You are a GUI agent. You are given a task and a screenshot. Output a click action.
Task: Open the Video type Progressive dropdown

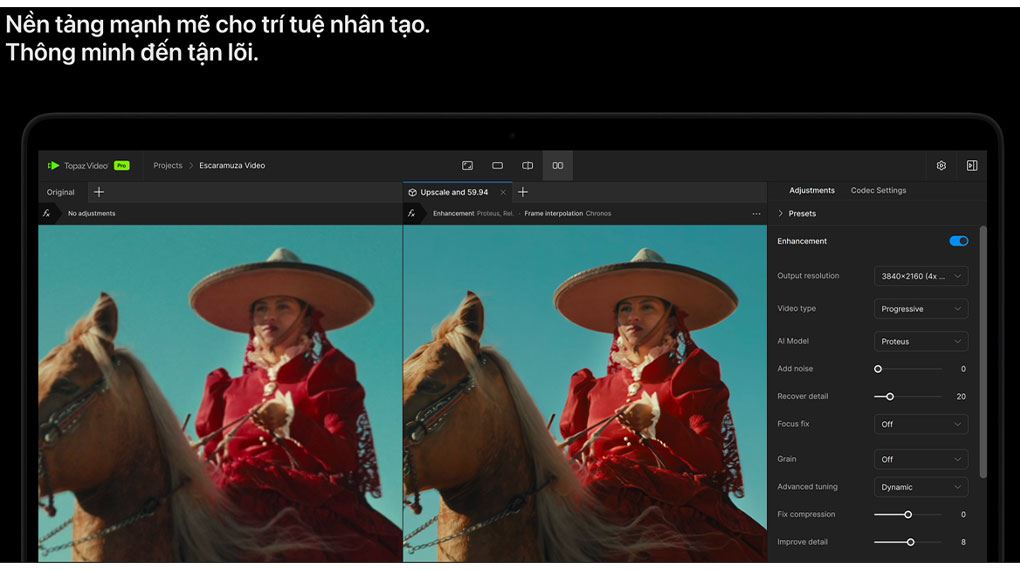(920, 309)
